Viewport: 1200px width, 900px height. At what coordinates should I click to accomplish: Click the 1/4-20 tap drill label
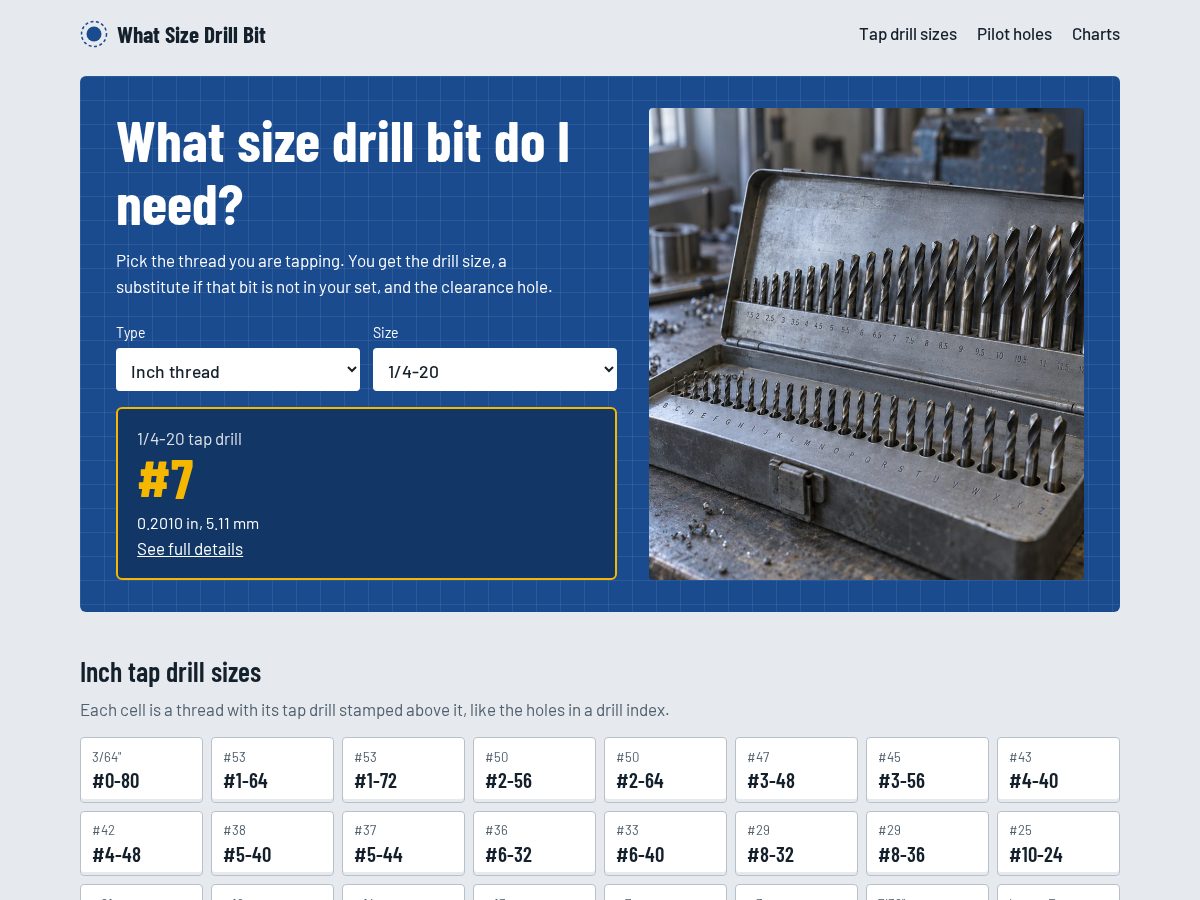click(x=189, y=439)
